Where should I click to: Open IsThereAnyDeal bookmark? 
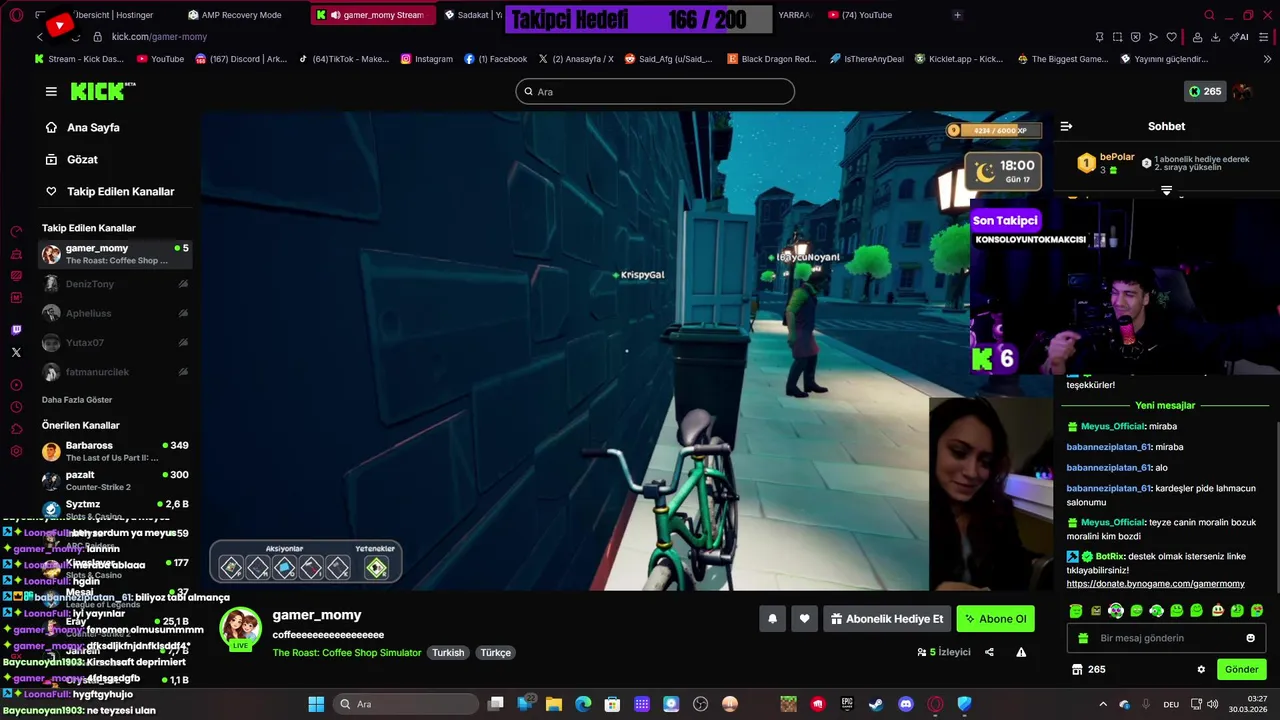click(x=867, y=59)
